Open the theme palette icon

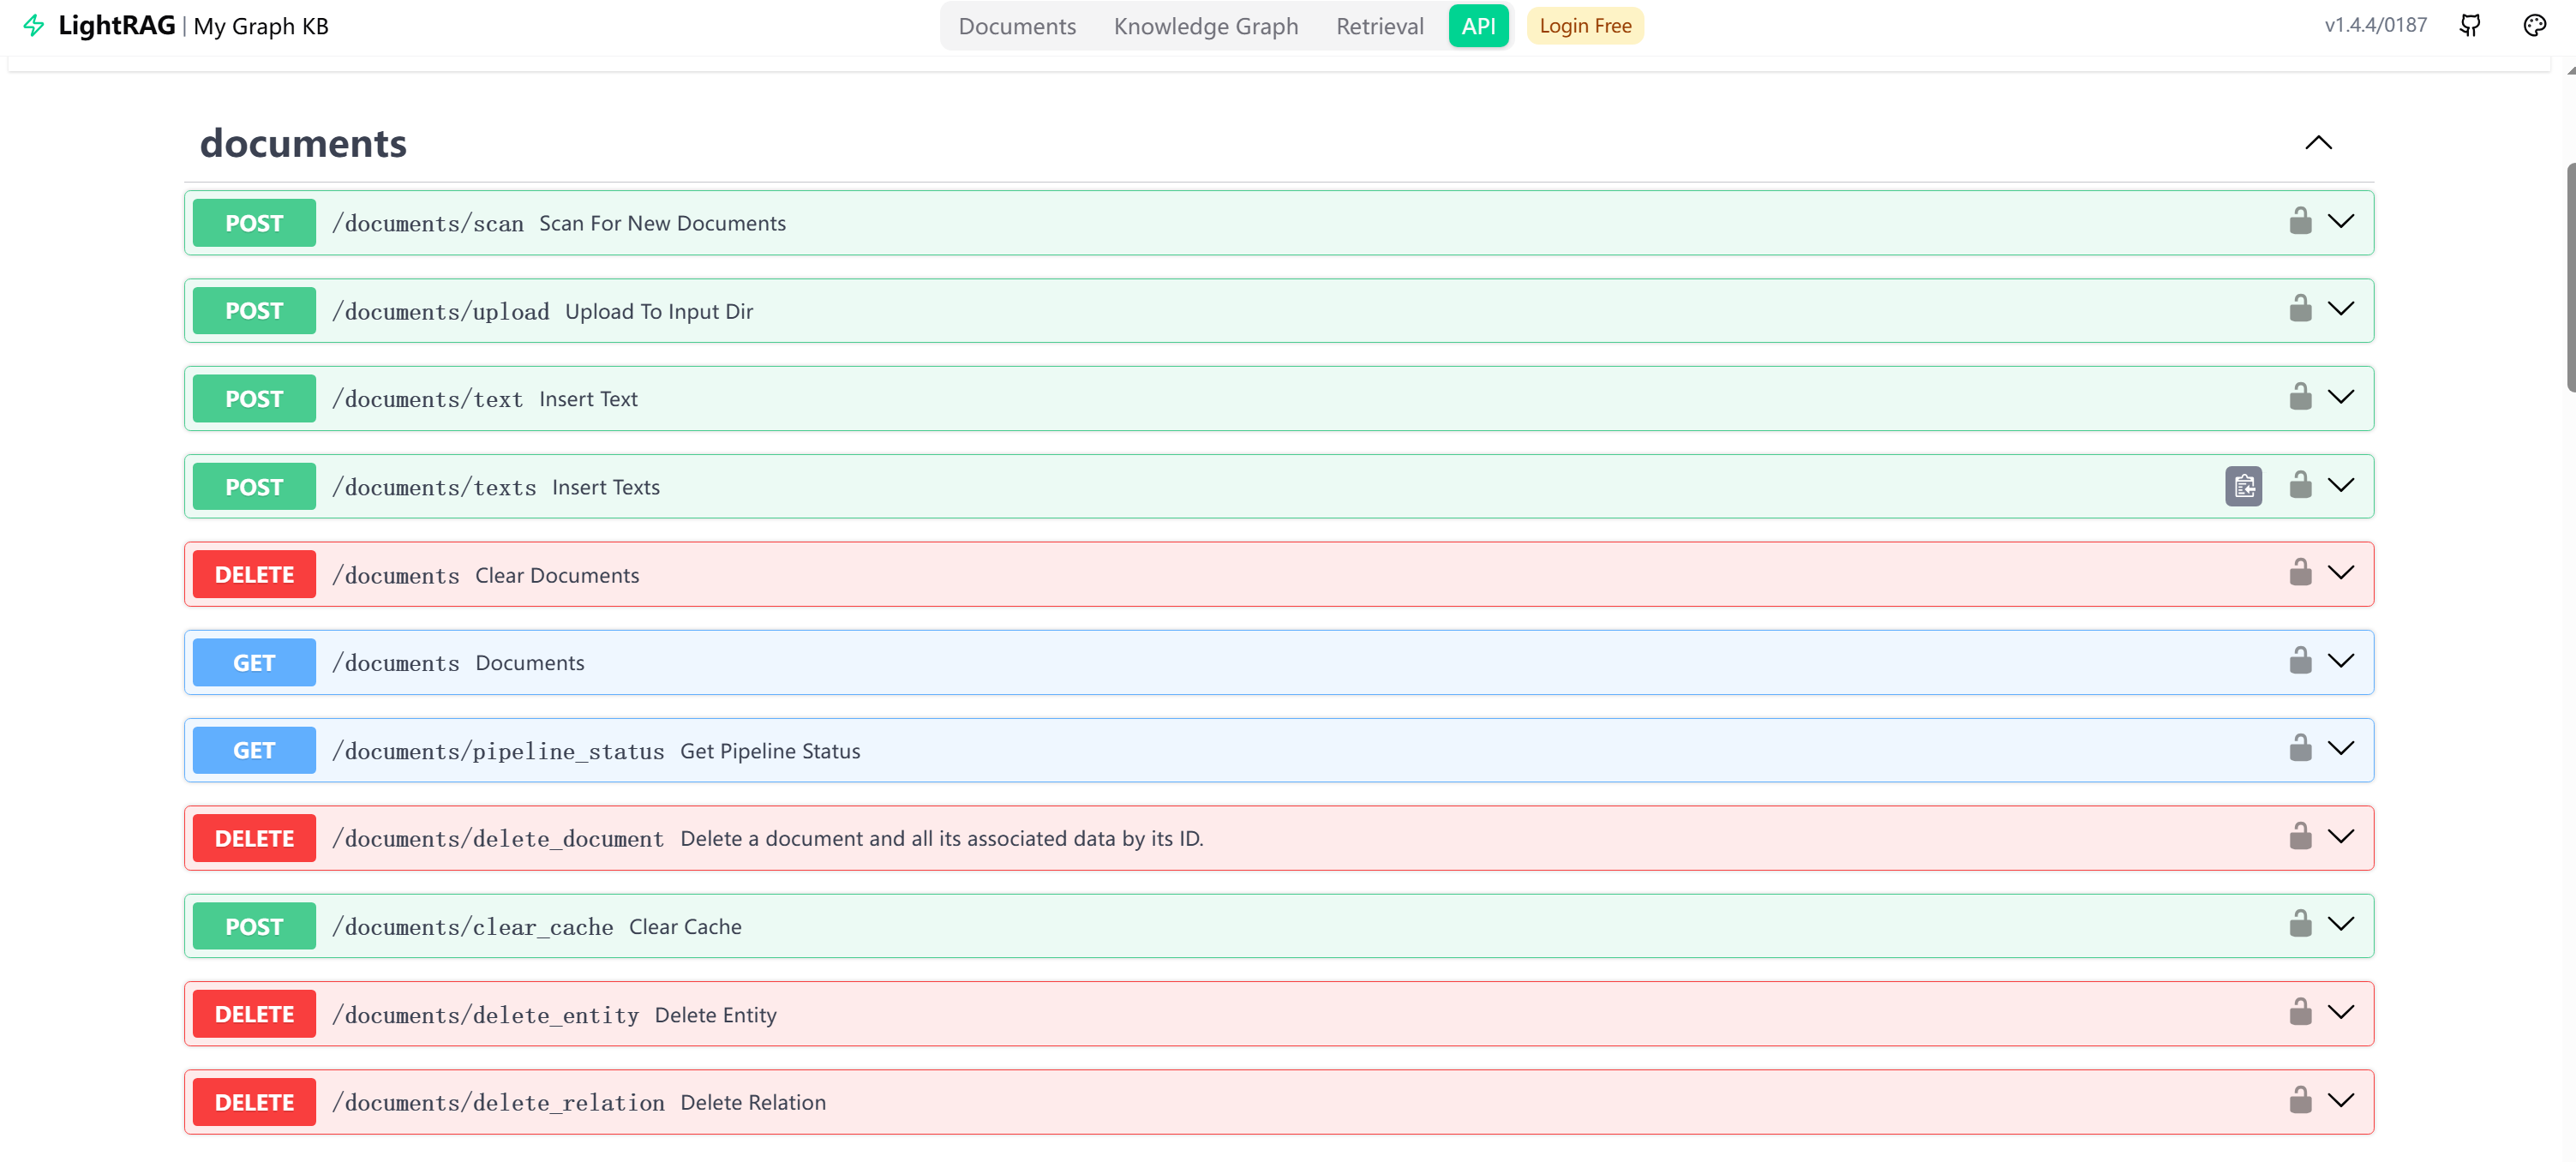tap(2534, 26)
